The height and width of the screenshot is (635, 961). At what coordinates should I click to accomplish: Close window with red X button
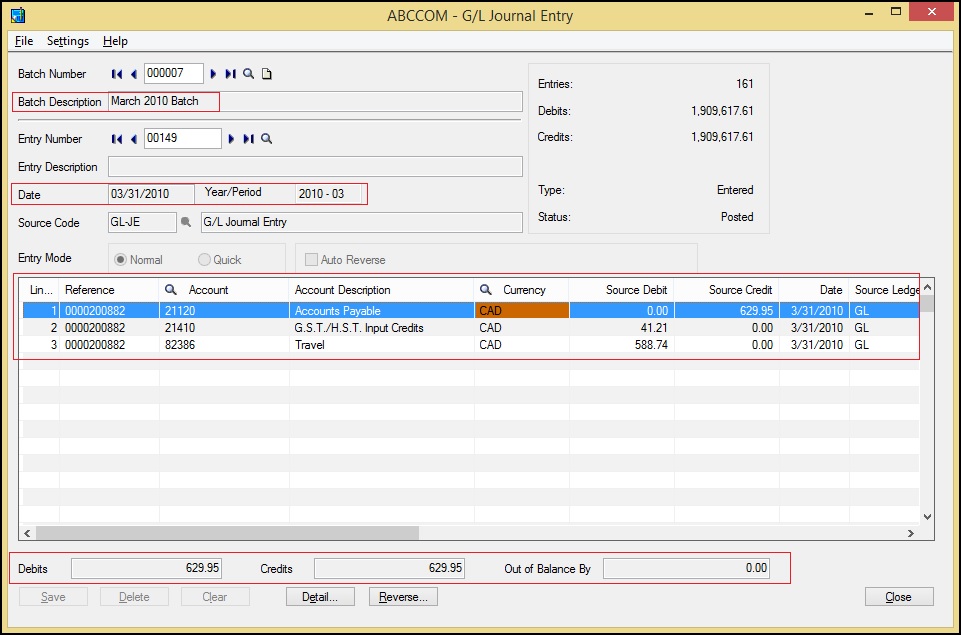(x=932, y=12)
